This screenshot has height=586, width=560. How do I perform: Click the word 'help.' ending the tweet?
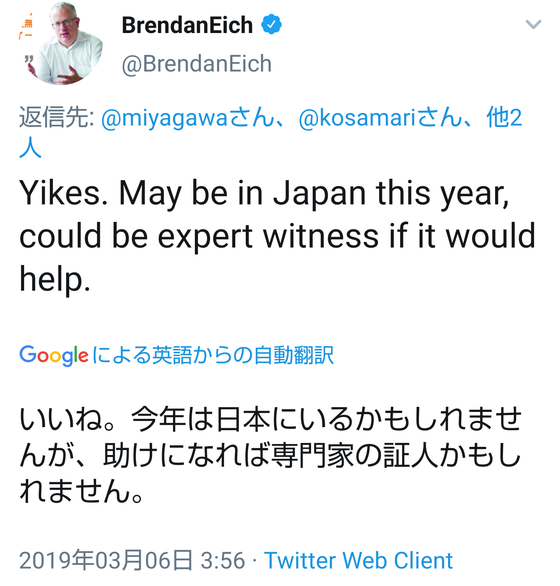(55, 279)
